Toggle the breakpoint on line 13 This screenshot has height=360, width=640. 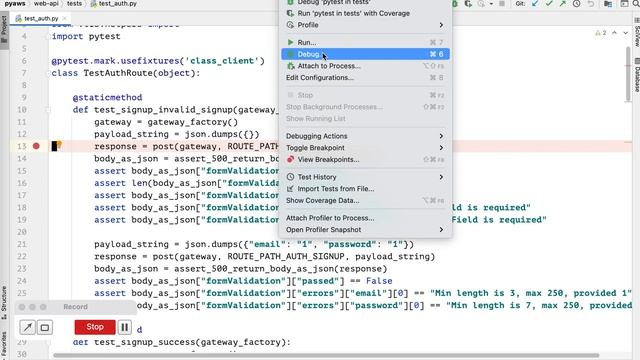(x=36, y=146)
